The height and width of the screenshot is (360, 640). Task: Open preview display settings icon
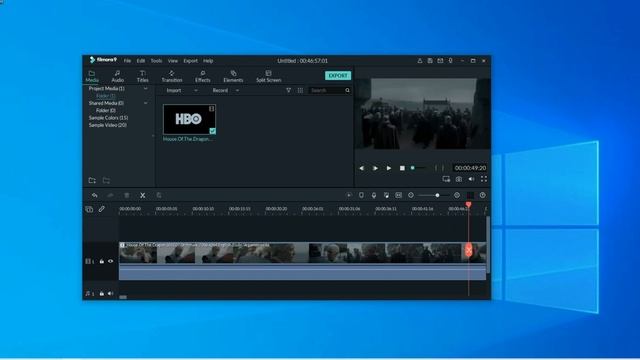(x=446, y=179)
